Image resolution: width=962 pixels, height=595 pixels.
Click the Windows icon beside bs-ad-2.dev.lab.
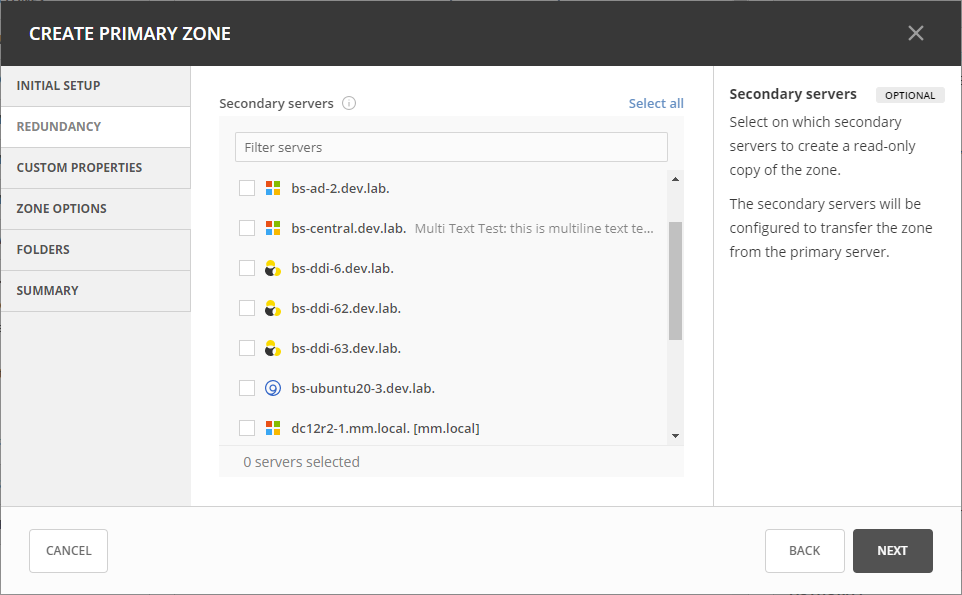tap(273, 188)
